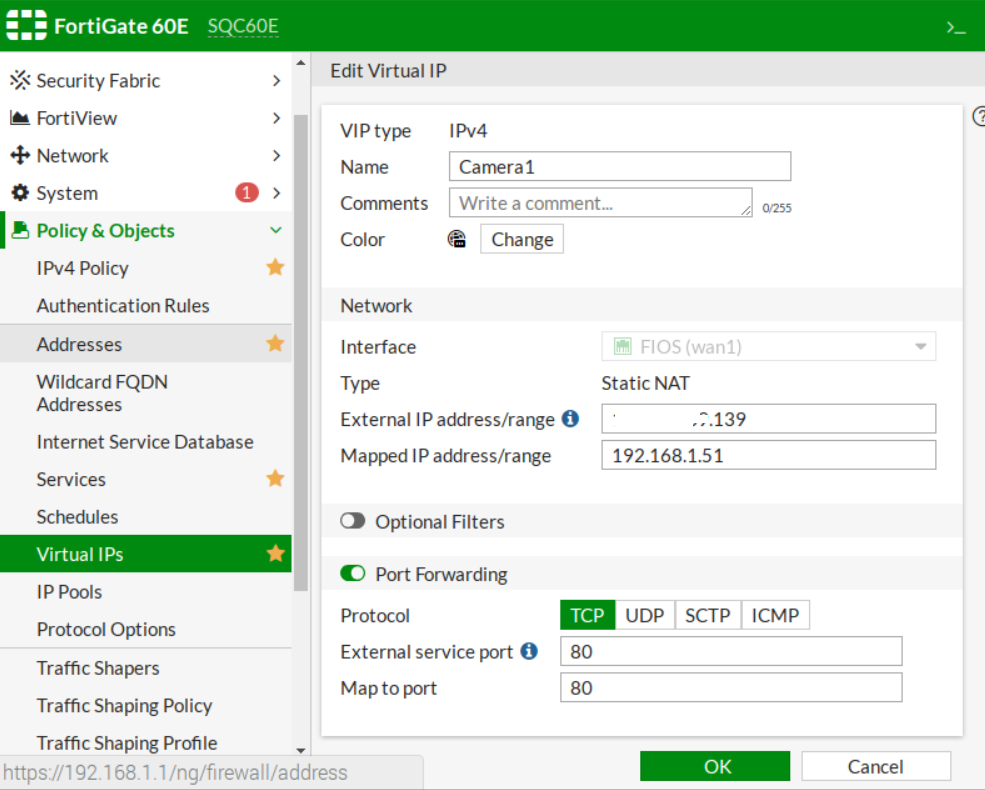Screen dimensions: 985x790
Task: Toggle favorite star for Addresses
Action: pos(275,344)
